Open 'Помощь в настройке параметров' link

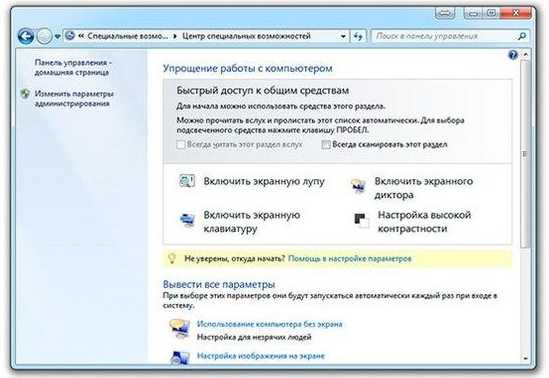click(349, 259)
